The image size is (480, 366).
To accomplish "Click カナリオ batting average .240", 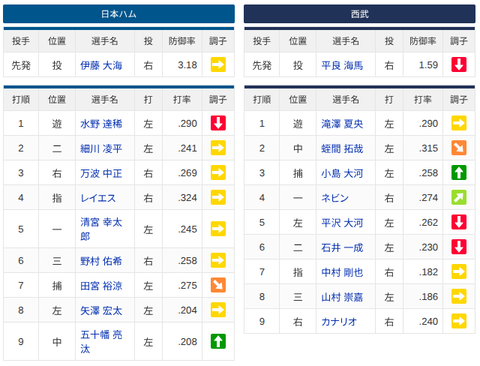I will 428,322.
